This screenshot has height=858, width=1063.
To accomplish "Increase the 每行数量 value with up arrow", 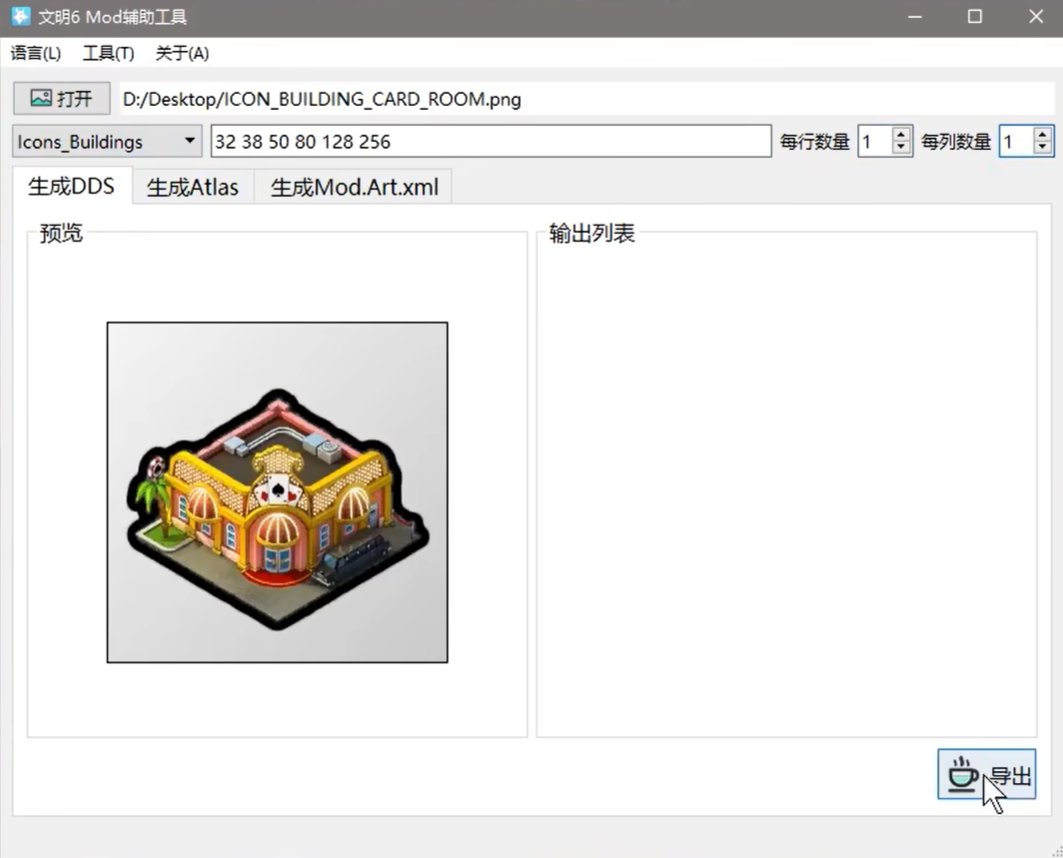I will [x=901, y=135].
